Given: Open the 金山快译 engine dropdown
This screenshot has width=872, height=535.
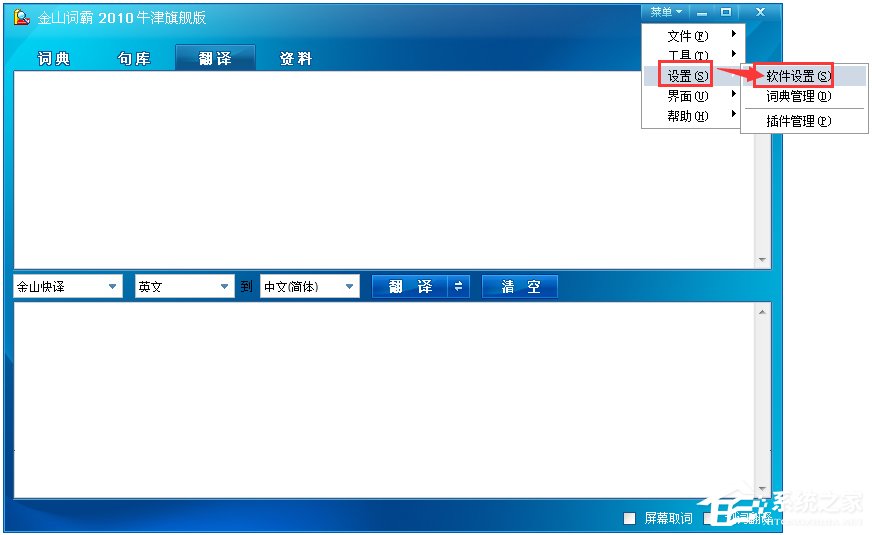Looking at the screenshot, I should coord(67,286).
